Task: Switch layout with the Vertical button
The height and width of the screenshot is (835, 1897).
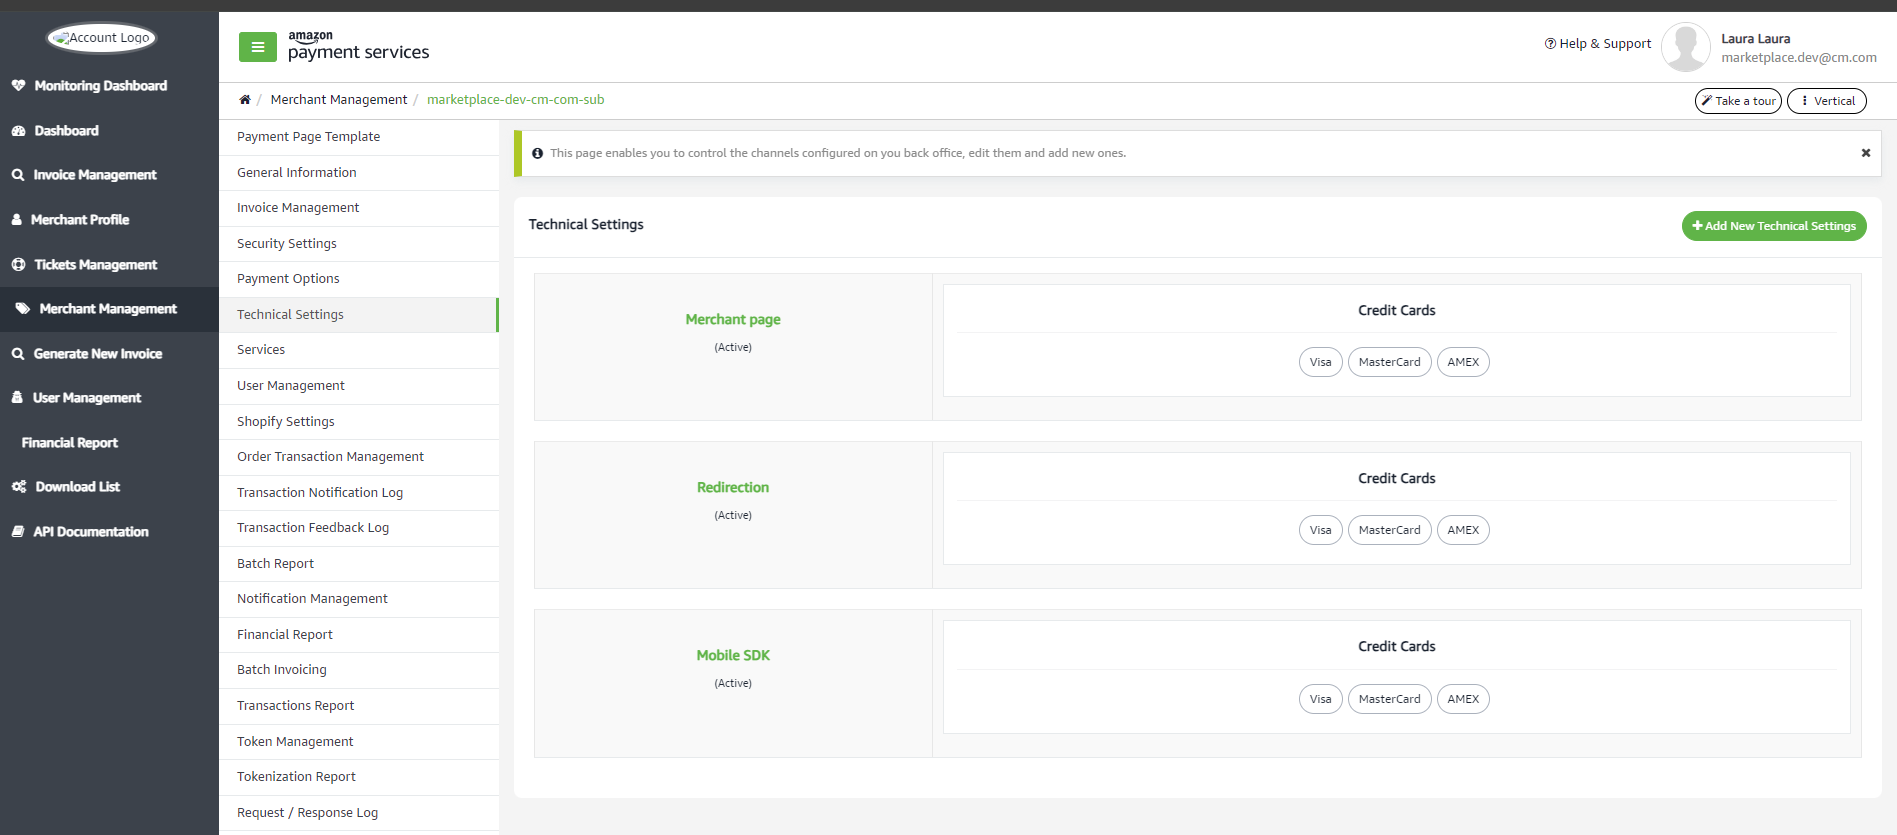Action: pos(1827,101)
